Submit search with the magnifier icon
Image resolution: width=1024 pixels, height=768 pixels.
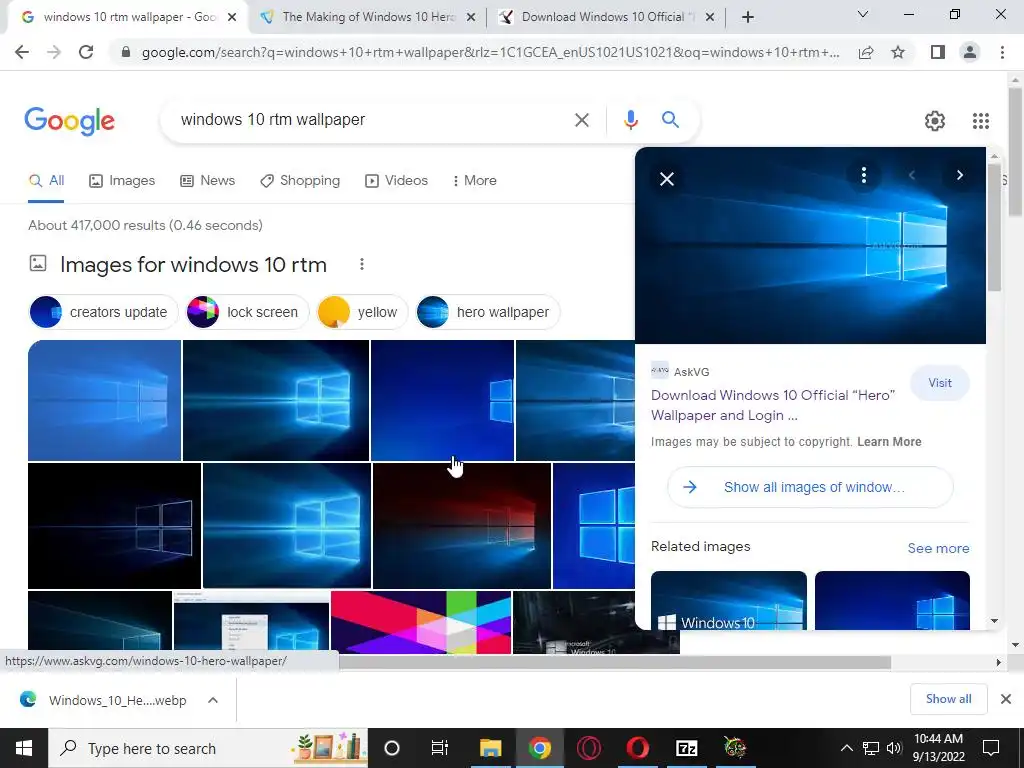point(670,120)
